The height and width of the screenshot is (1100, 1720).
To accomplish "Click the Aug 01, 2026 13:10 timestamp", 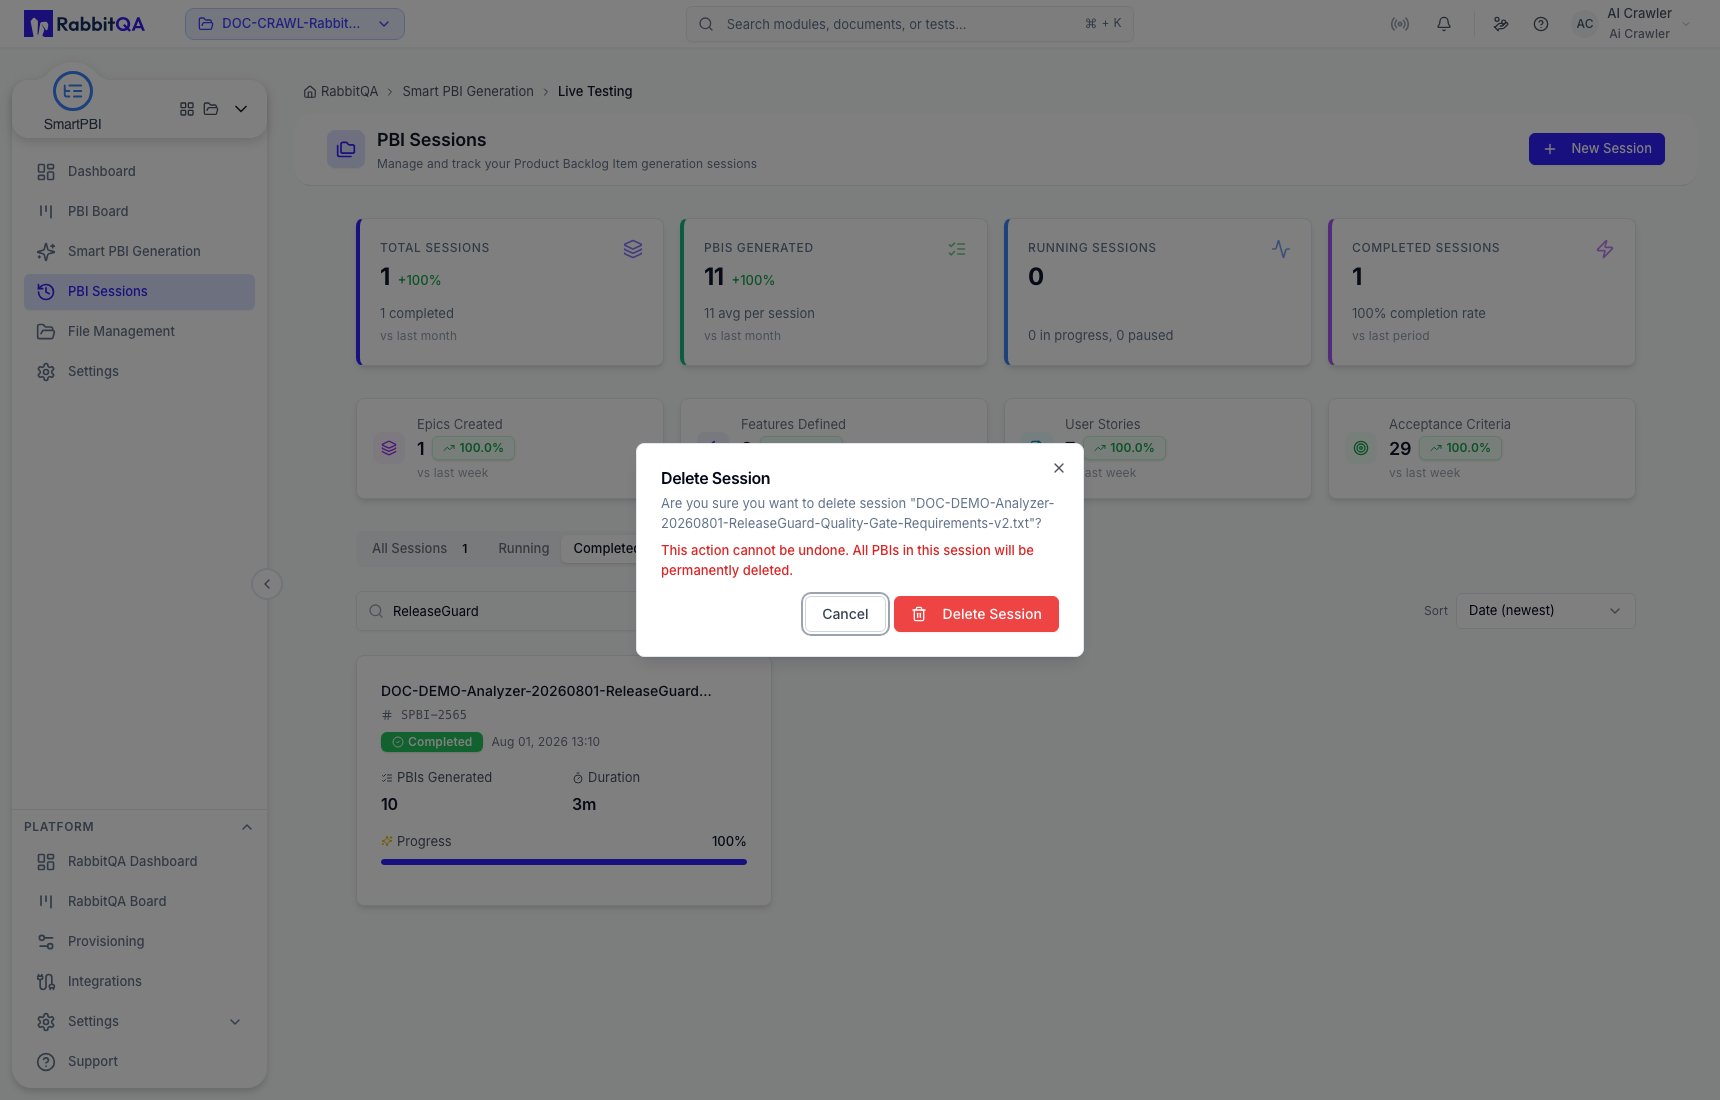I will coord(546,742).
